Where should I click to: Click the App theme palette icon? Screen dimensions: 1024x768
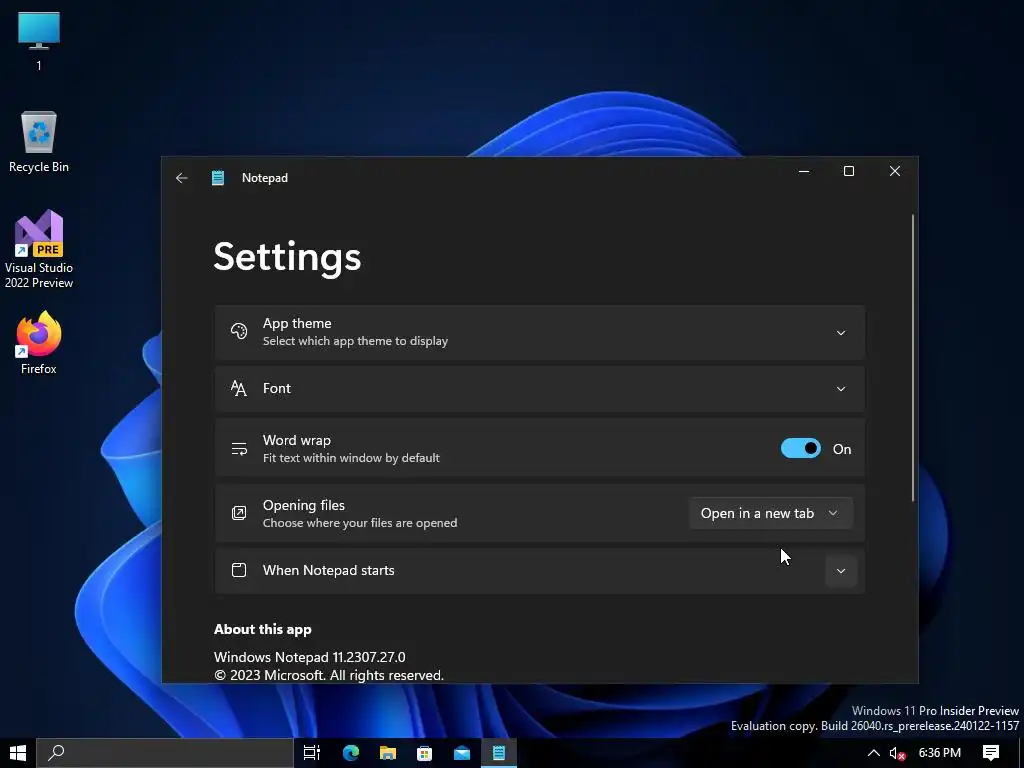(x=239, y=331)
